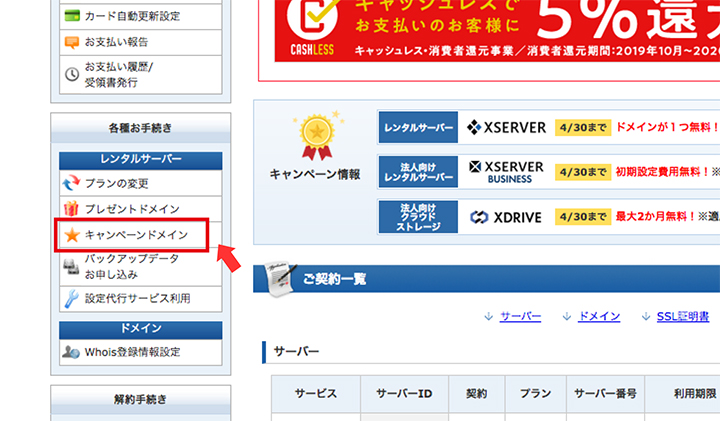Click the orange speech bubble icon for お支払い報告

(x=72, y=42)
